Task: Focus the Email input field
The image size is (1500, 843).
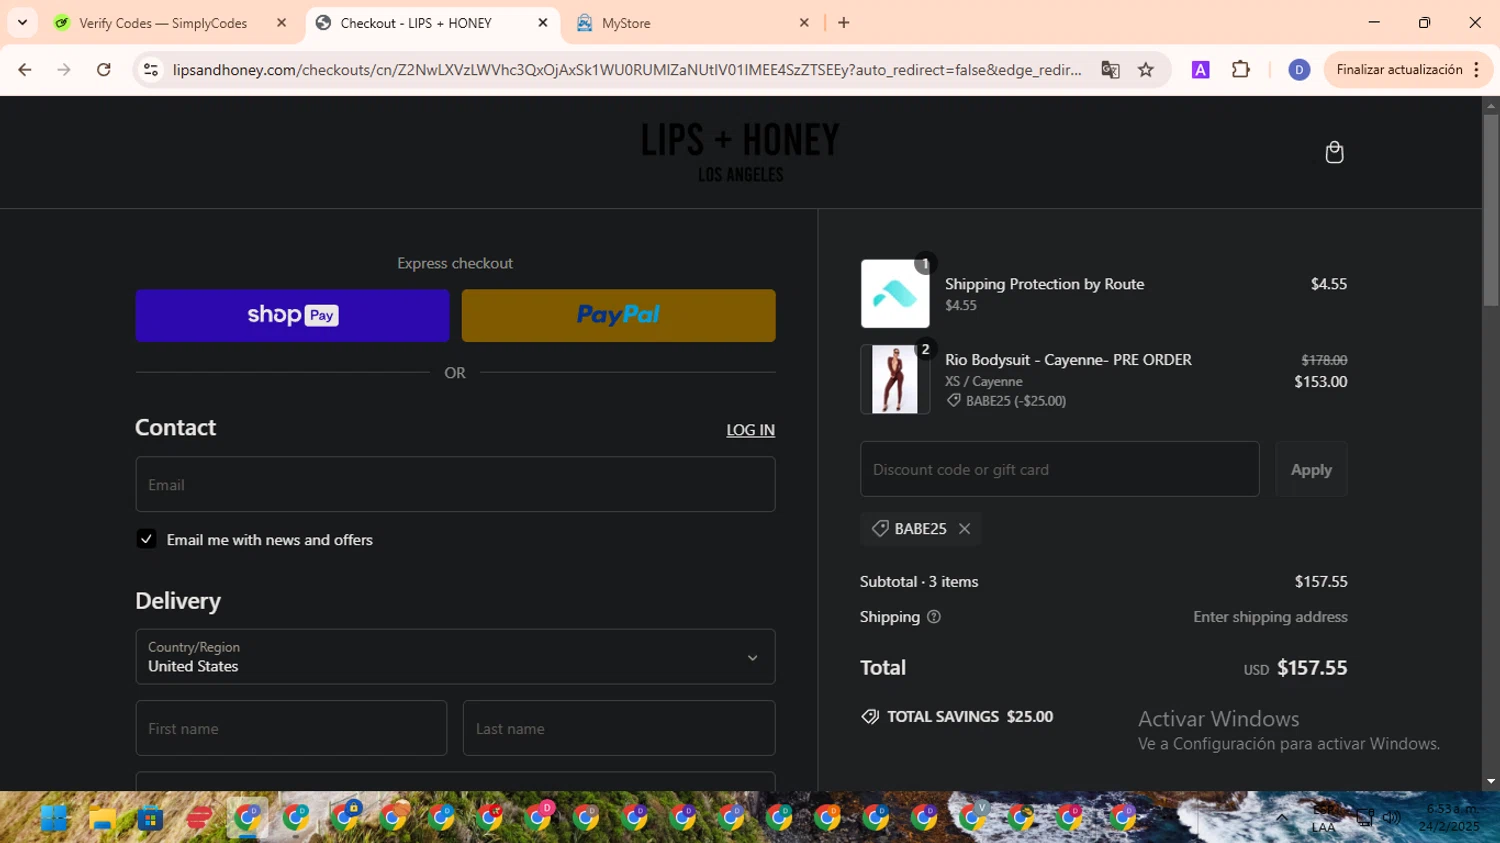Action: pyautogui.click(x=455, y=485)
